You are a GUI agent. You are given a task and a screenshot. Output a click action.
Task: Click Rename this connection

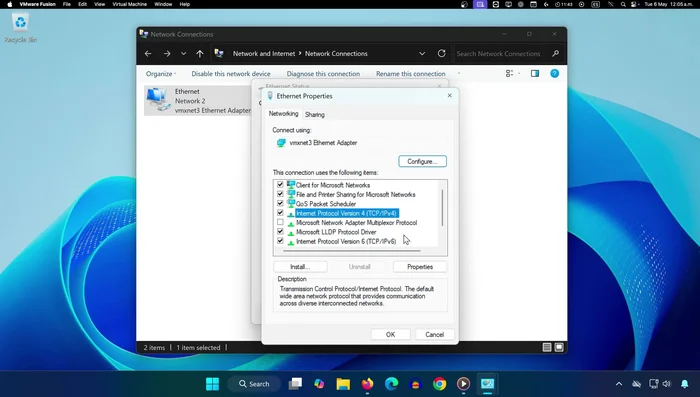tap(411, 74)
